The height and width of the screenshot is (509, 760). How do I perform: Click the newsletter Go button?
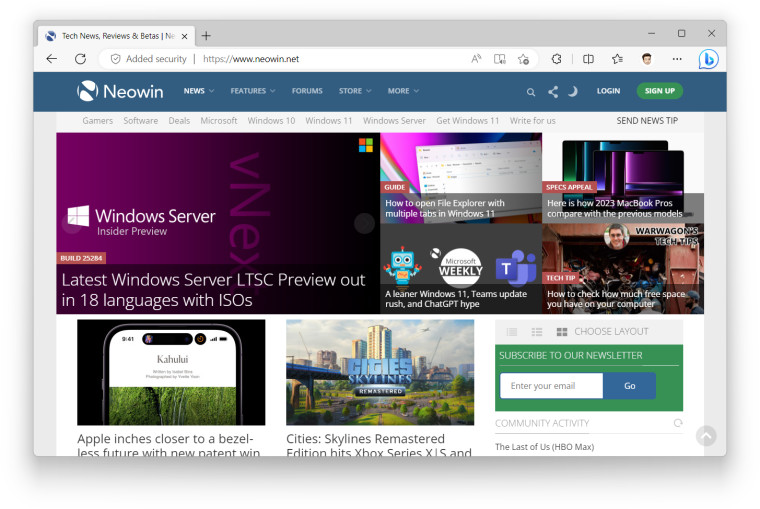[629, 386]
